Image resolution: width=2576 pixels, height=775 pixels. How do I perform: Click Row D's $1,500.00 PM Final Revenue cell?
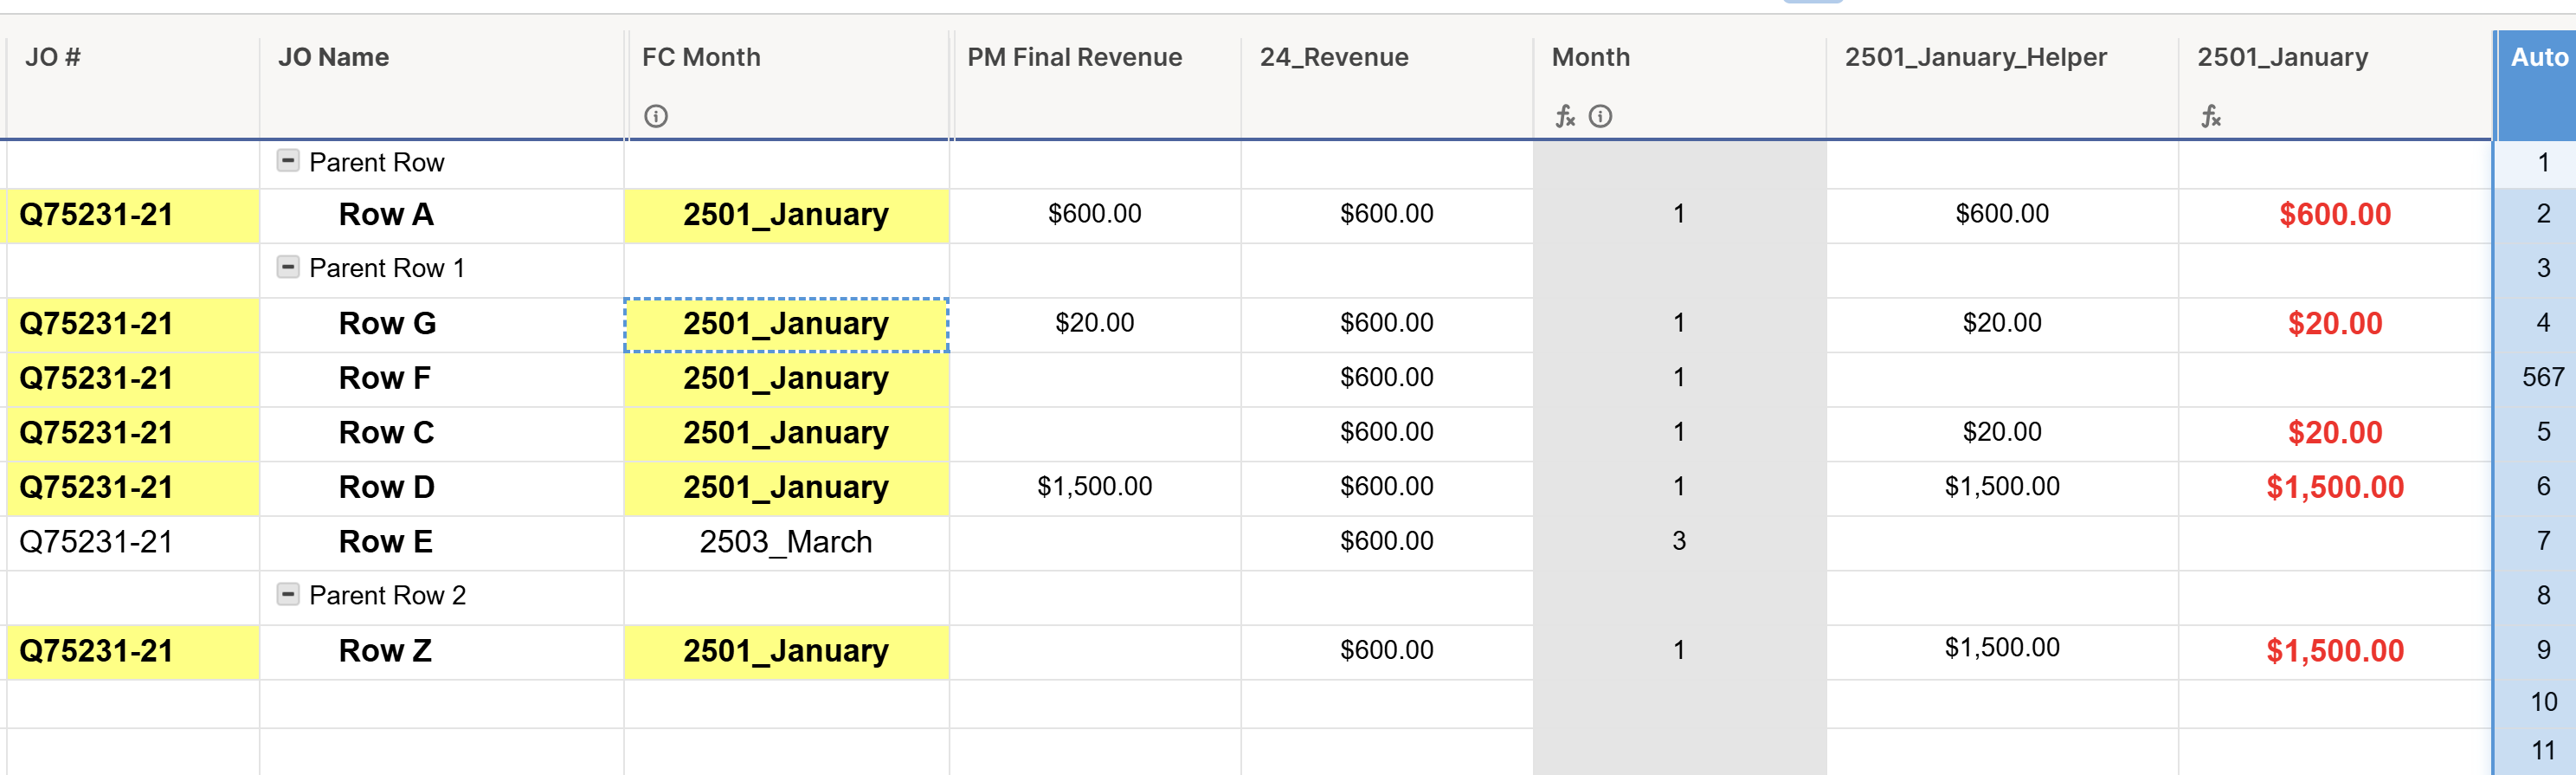pos(1095,488)
